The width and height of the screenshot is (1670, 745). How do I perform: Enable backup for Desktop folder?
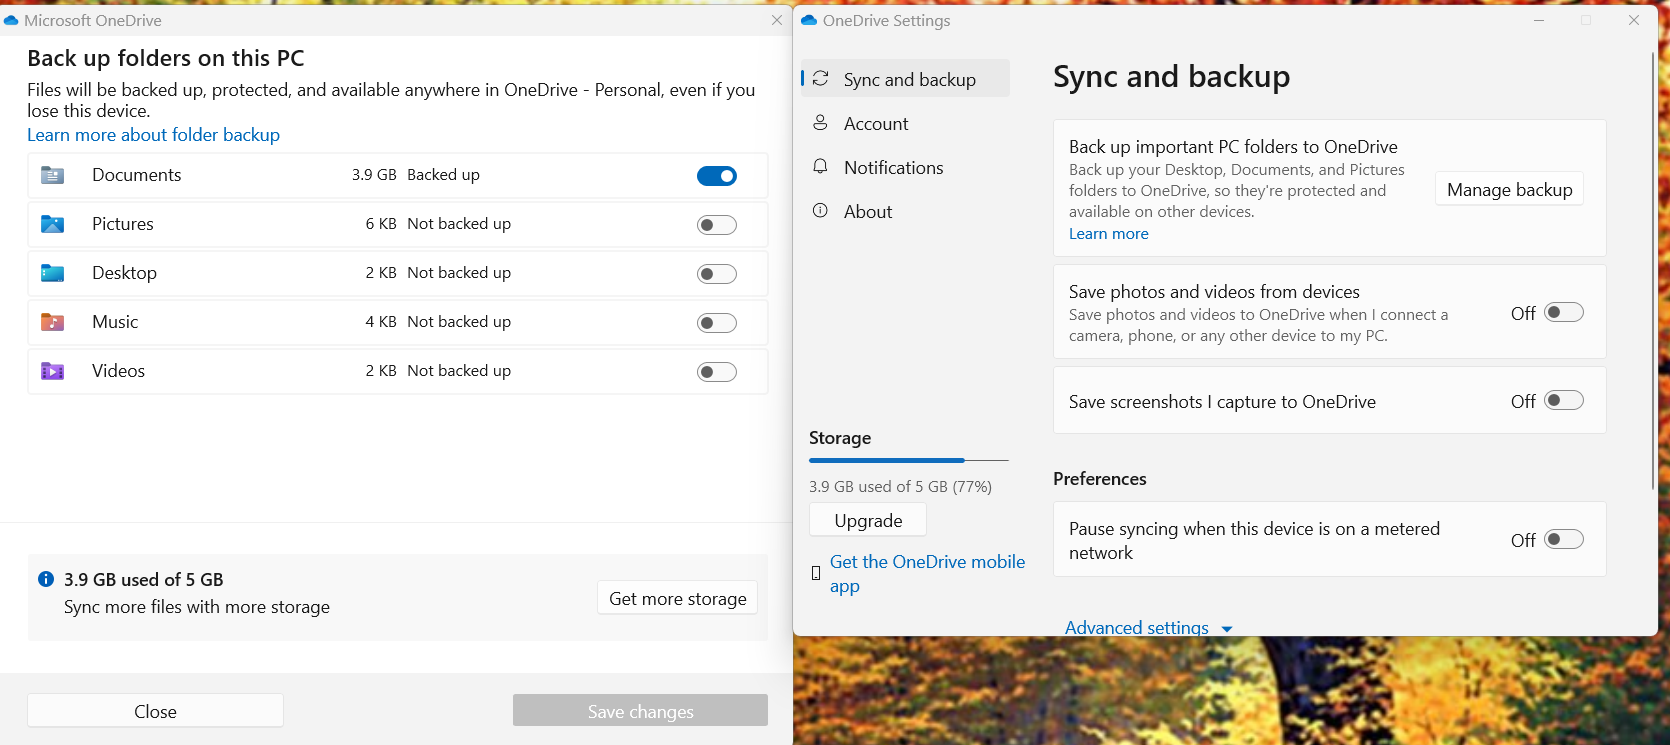(717, 274)
